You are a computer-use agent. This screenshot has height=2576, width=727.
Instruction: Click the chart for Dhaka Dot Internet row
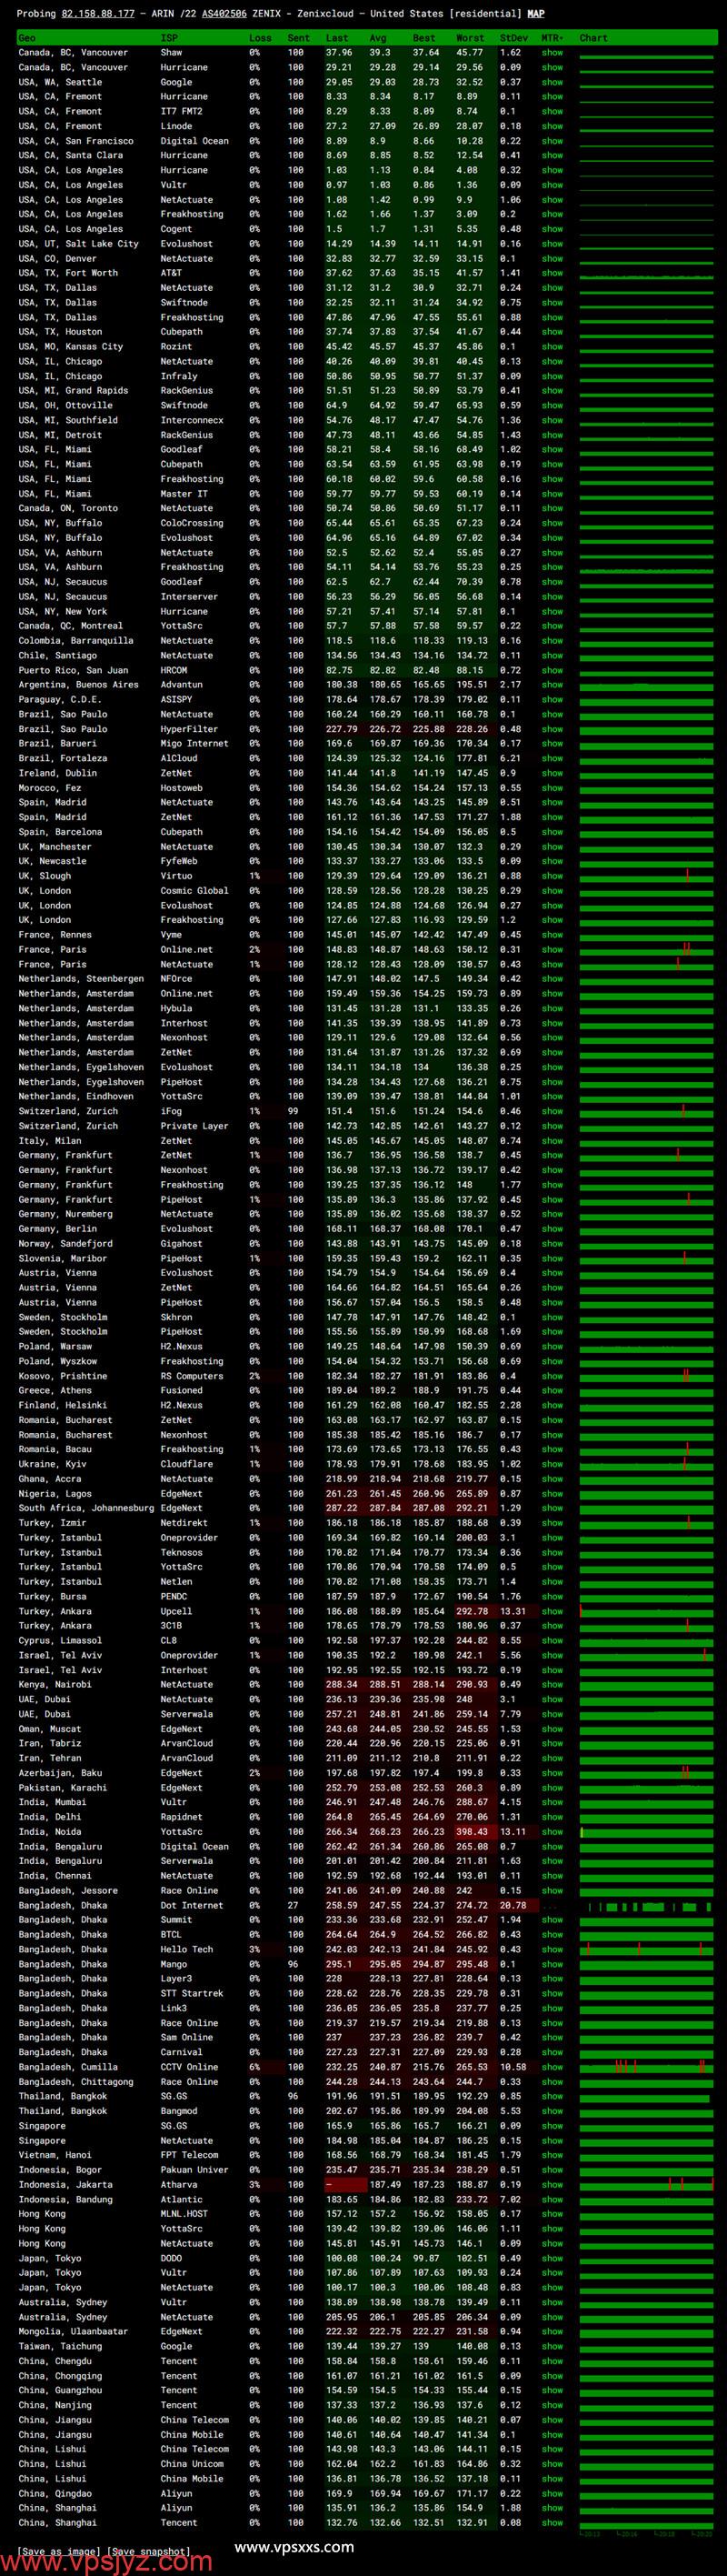click(x=648, y=1906)
